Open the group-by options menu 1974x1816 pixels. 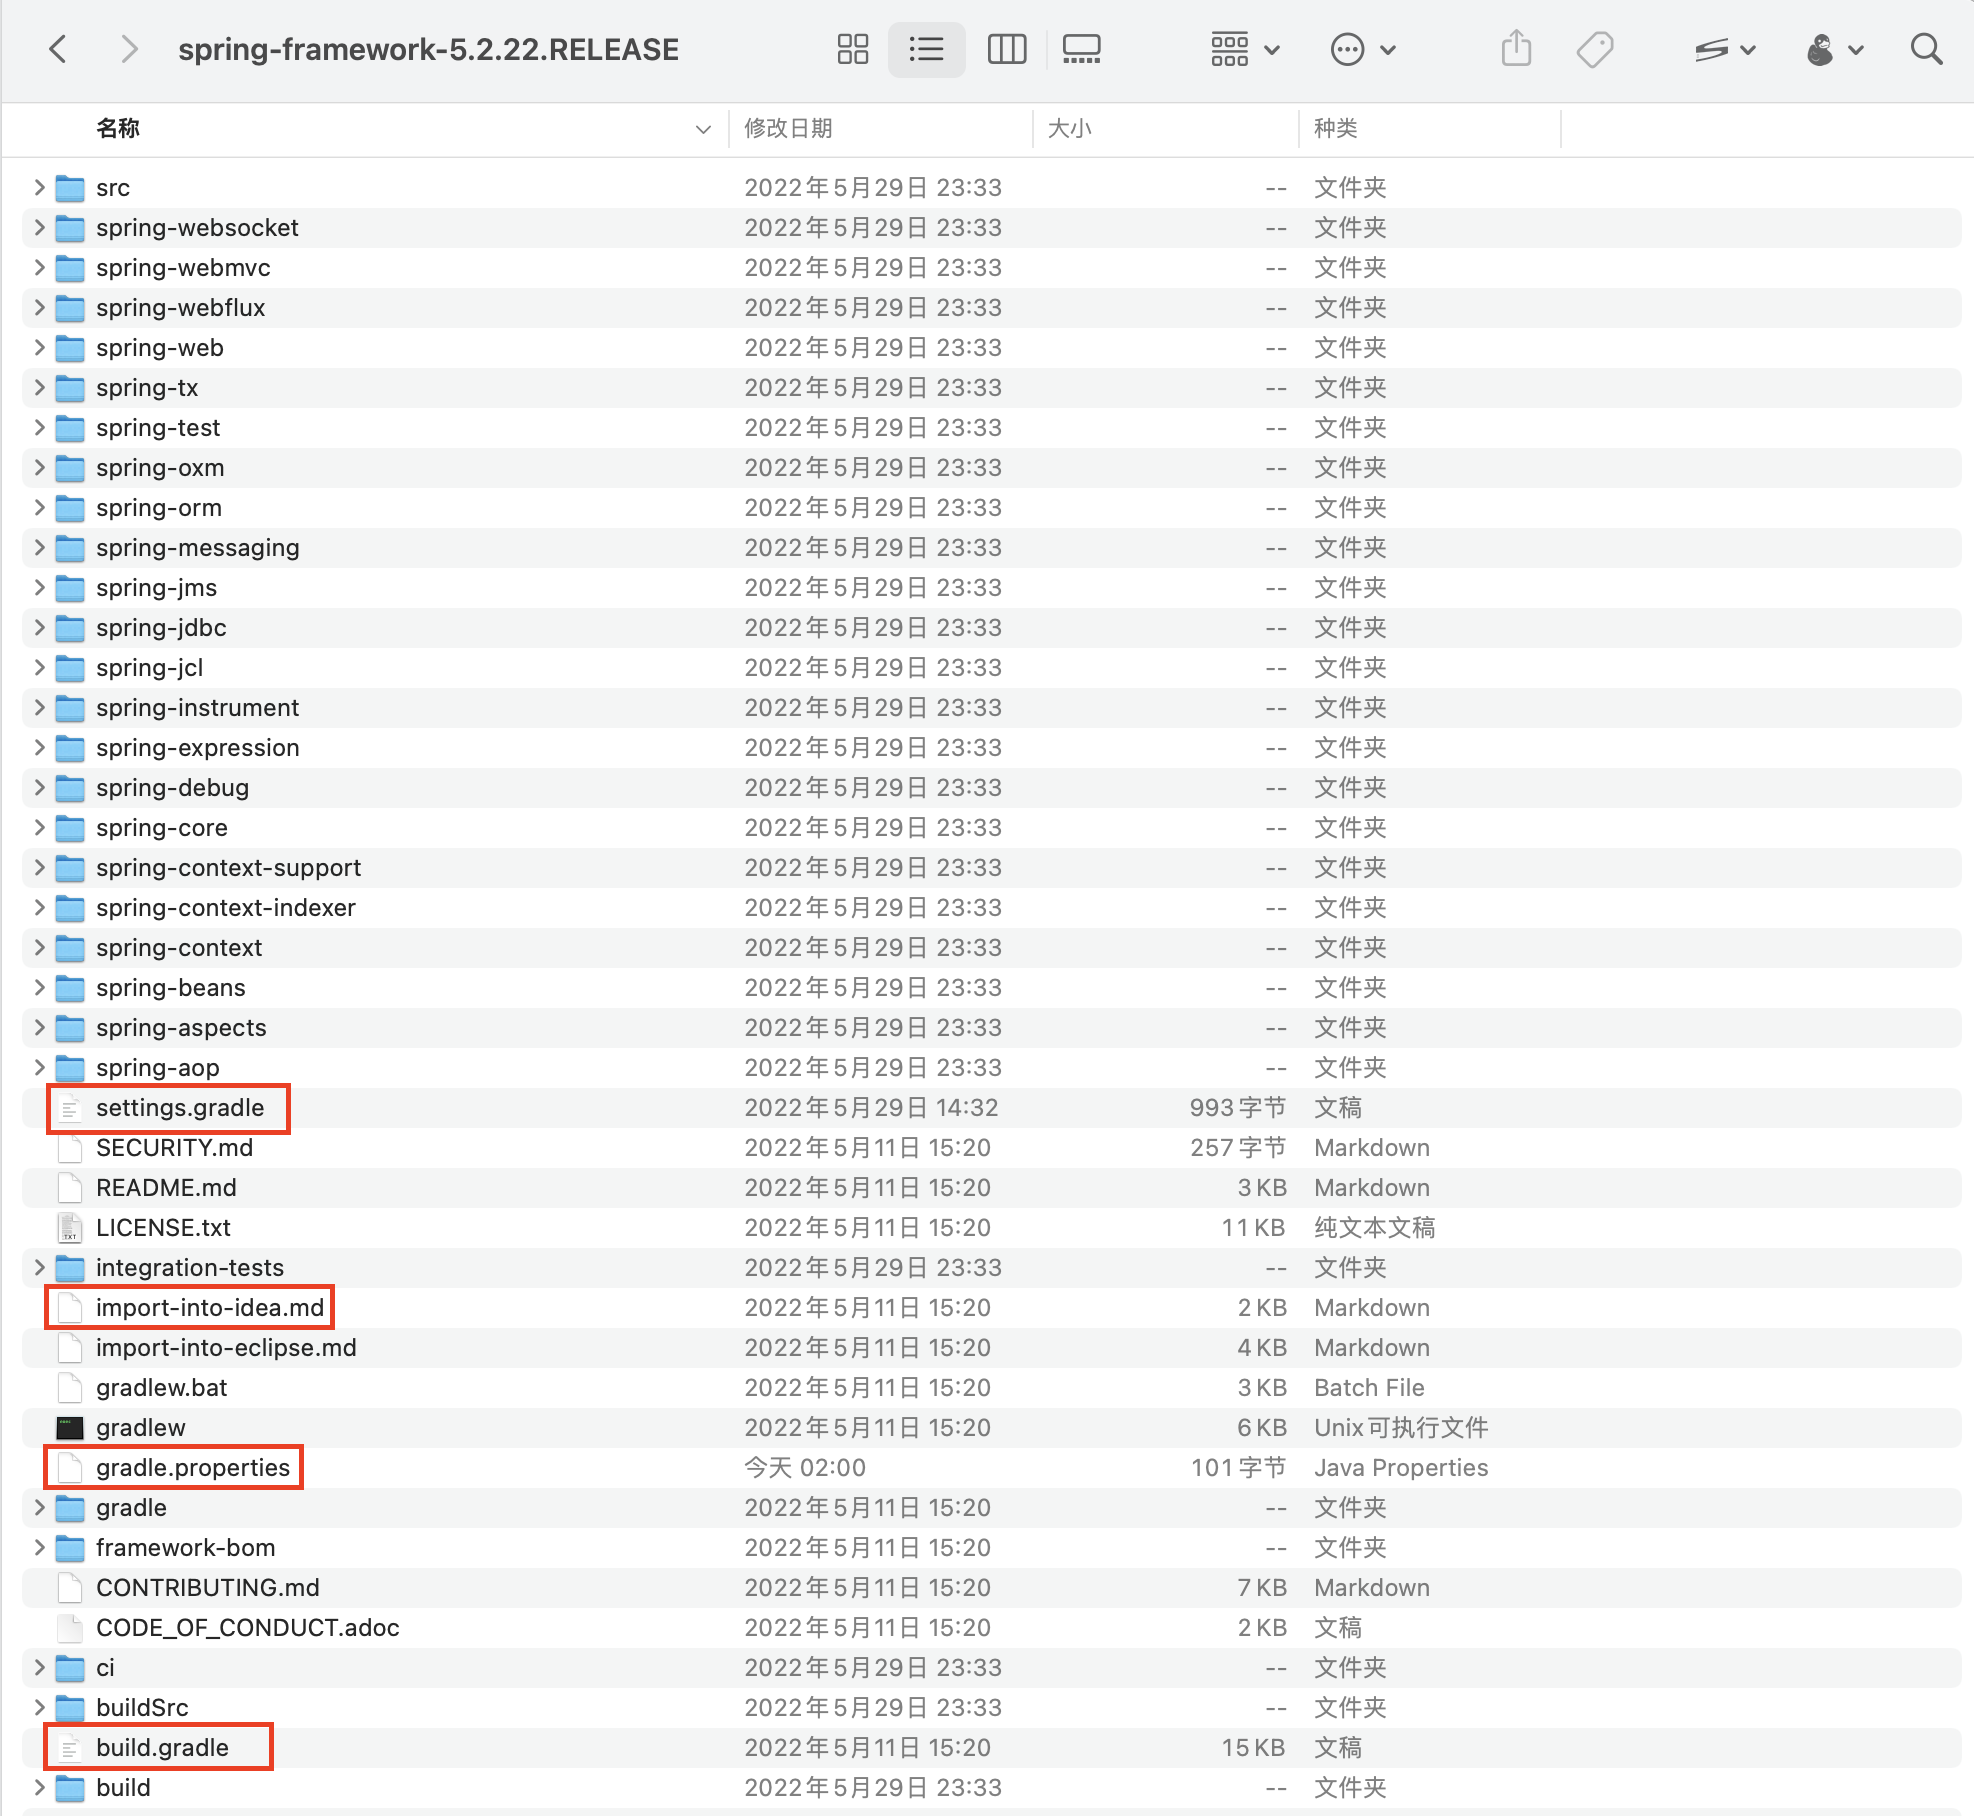point(1245,49)
